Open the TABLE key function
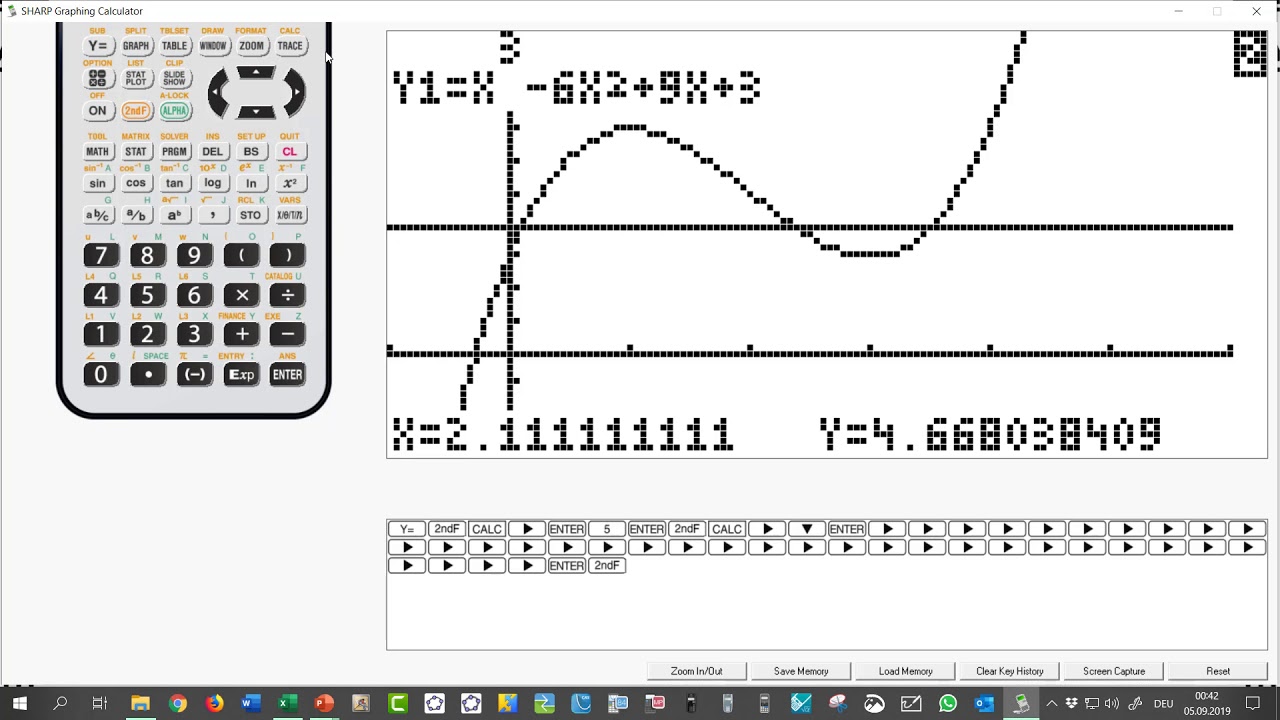Screen dimensions: 1280x720 tap(174, 46)
